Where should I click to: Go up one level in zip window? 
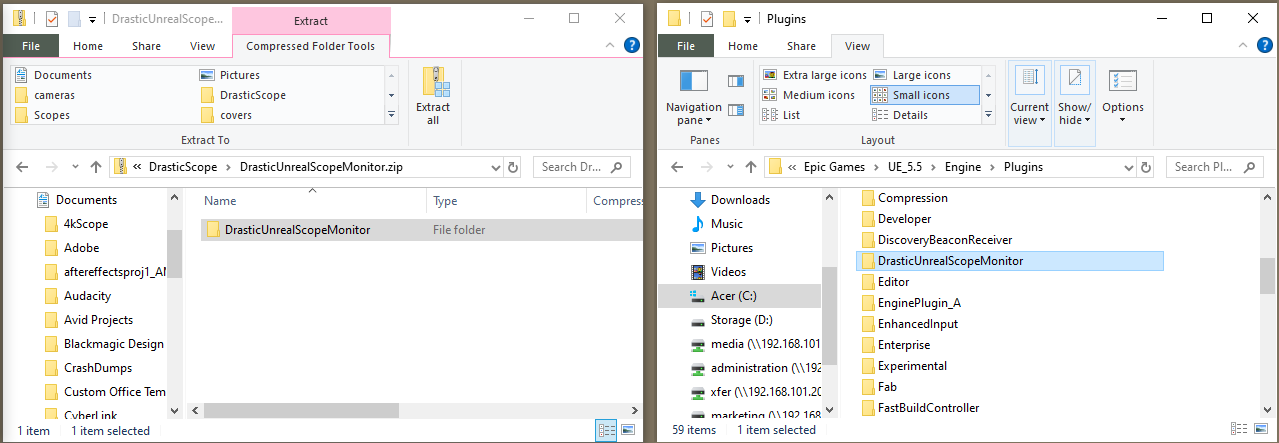click(96, 167)
